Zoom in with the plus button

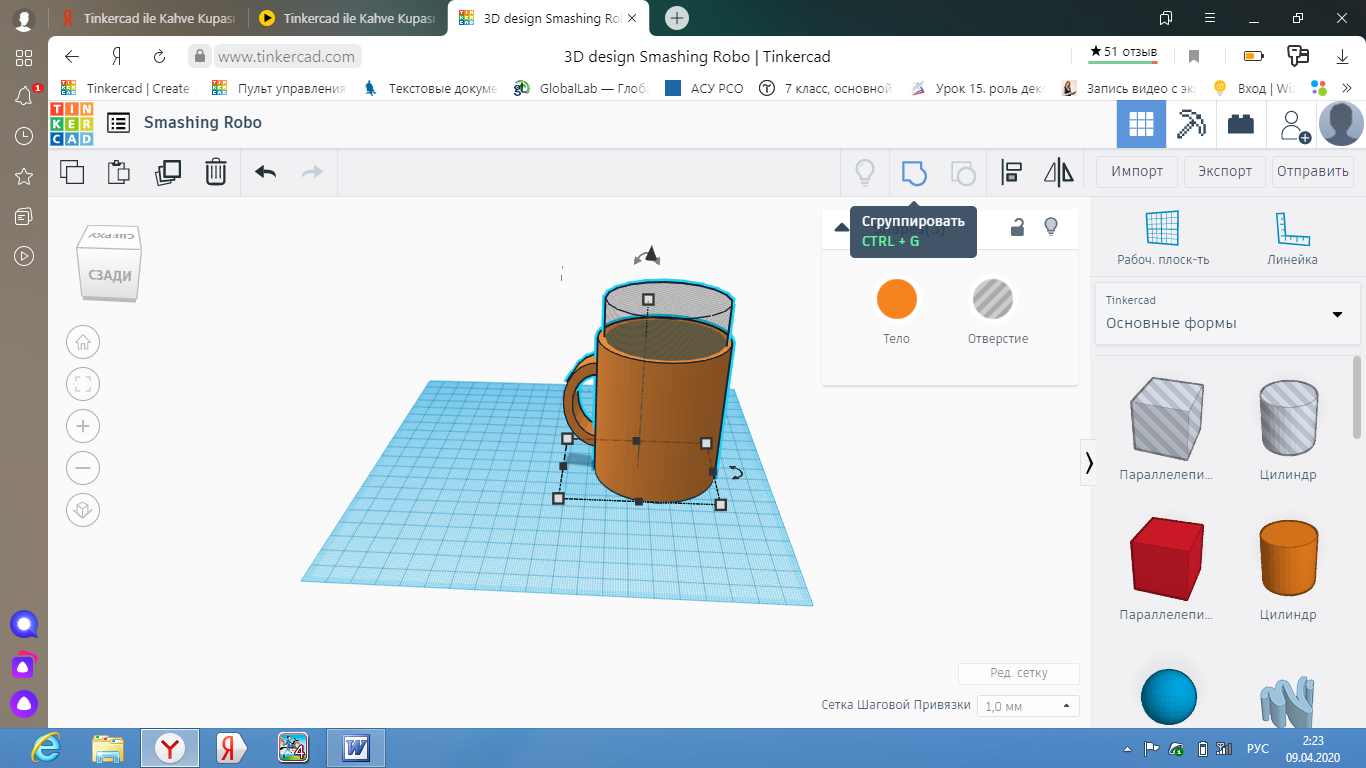(83, 426)
